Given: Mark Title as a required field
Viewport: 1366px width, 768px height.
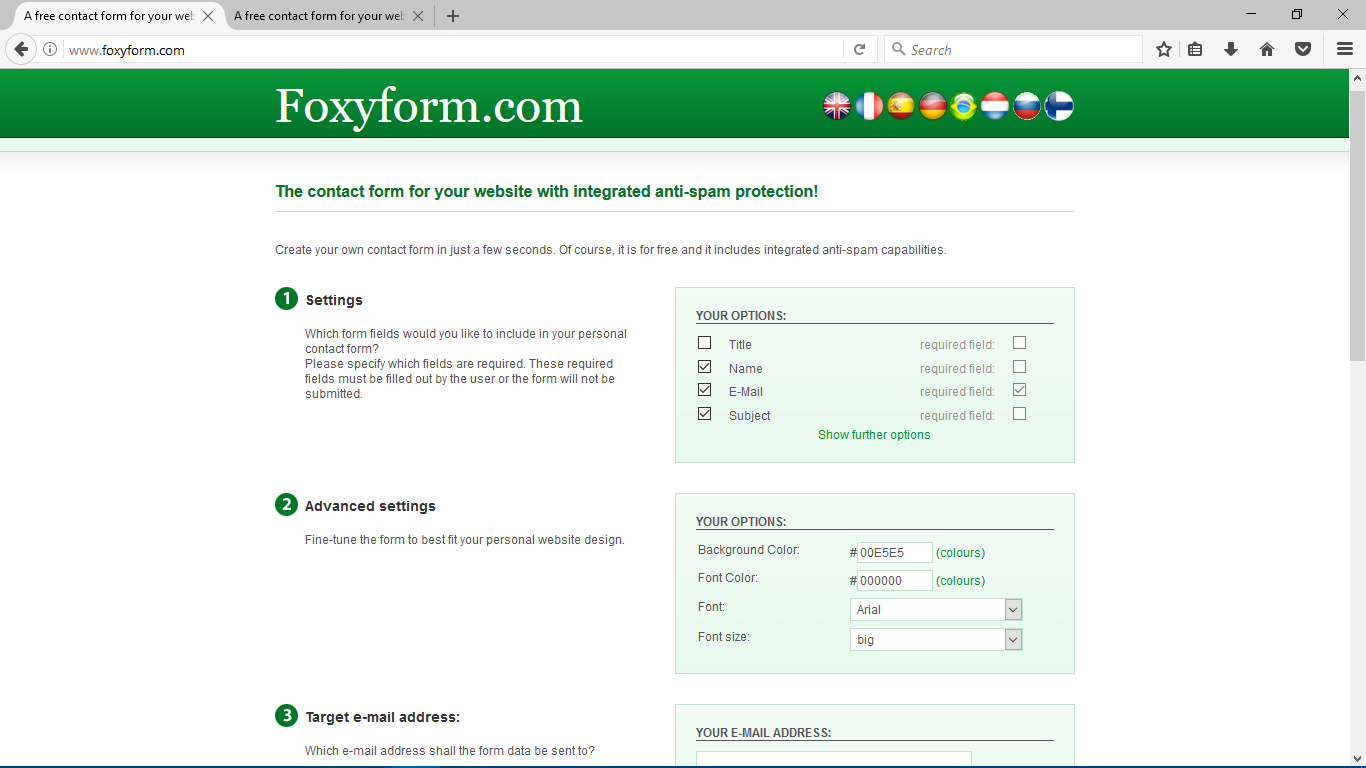Looking at the screenshot, I should coord(1020,343).
